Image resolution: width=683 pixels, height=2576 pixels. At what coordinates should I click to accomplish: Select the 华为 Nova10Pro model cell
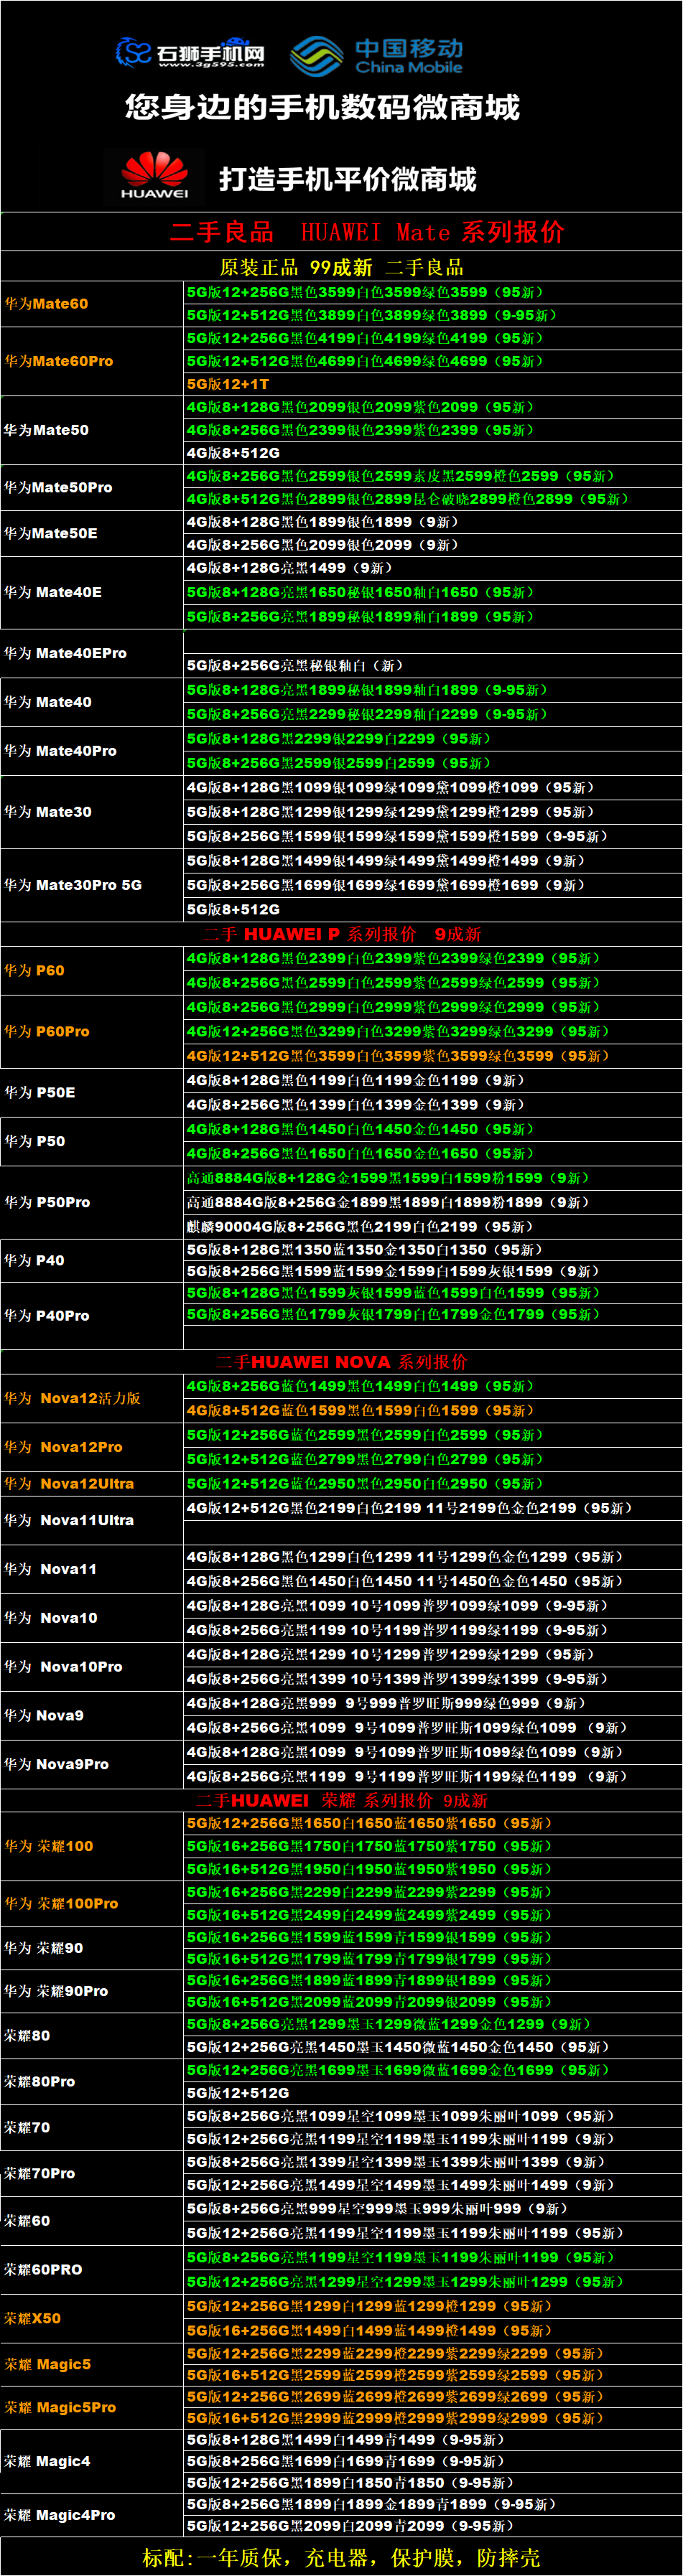pyautogui.click(x=91, y=1667)
